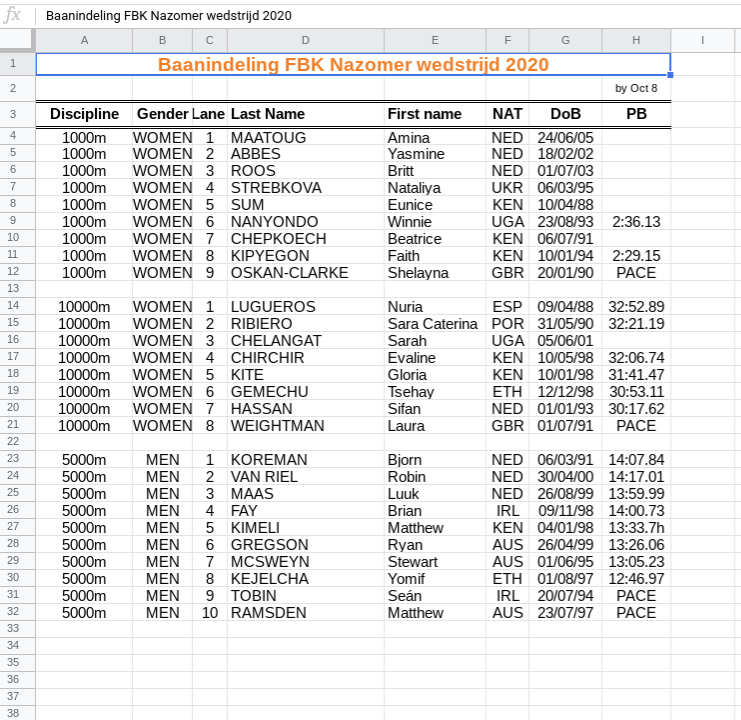Screen dimensions: 741x720
Task: Select the VAN RIEL cell
Action: (x=306, y=477)
